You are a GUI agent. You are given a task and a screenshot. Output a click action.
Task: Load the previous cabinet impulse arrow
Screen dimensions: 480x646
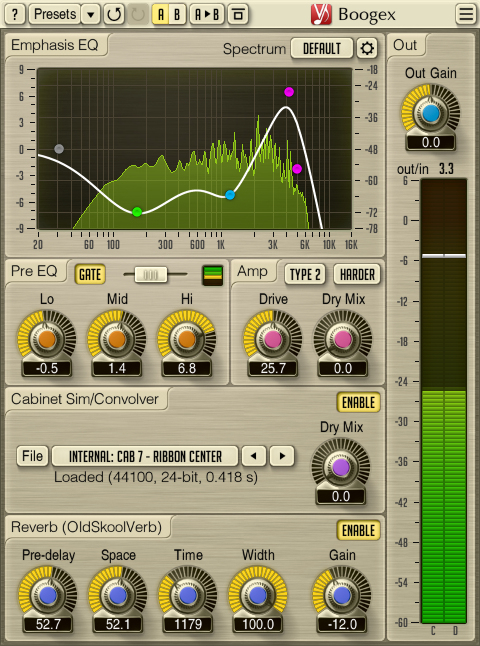[x=254, y=456]
